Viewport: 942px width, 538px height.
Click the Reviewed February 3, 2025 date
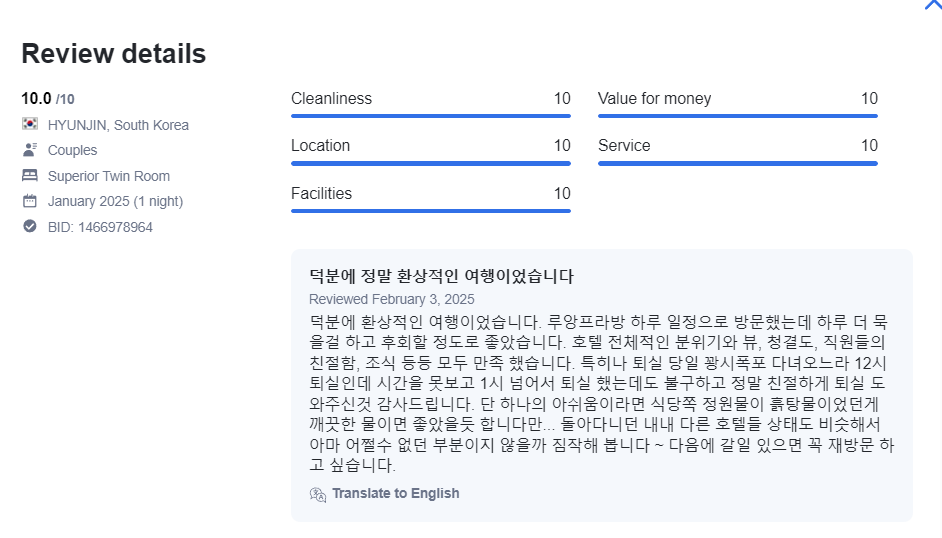[x=392, y=299]
